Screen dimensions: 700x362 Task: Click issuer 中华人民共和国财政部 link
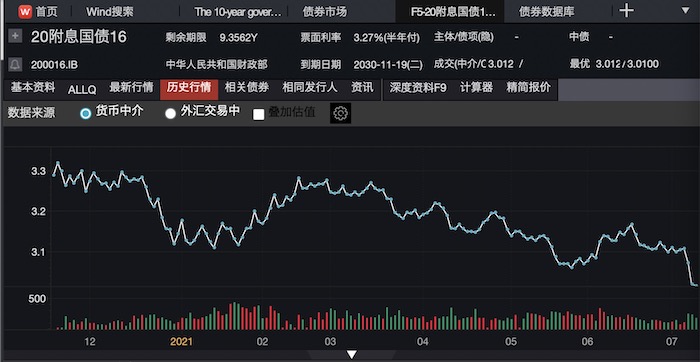click(x=217, y=65)
